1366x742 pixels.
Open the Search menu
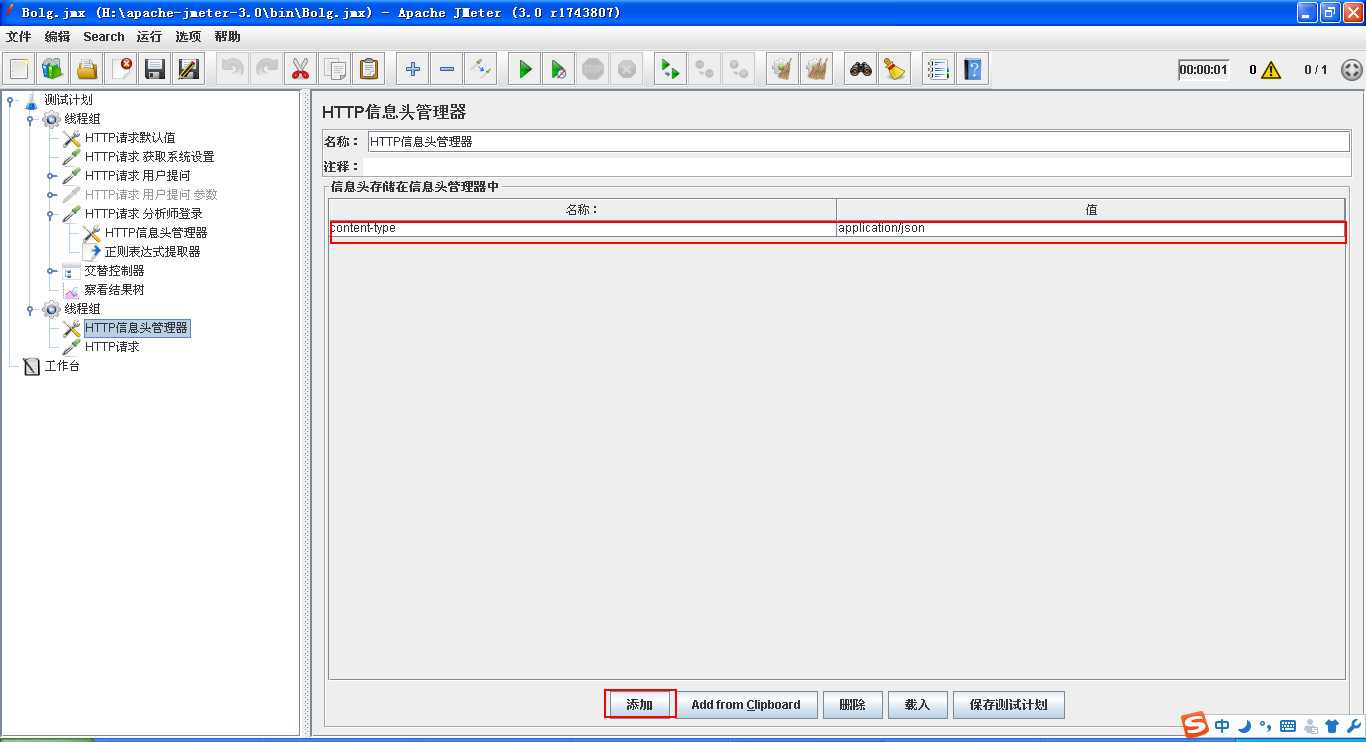coord(104,37)
